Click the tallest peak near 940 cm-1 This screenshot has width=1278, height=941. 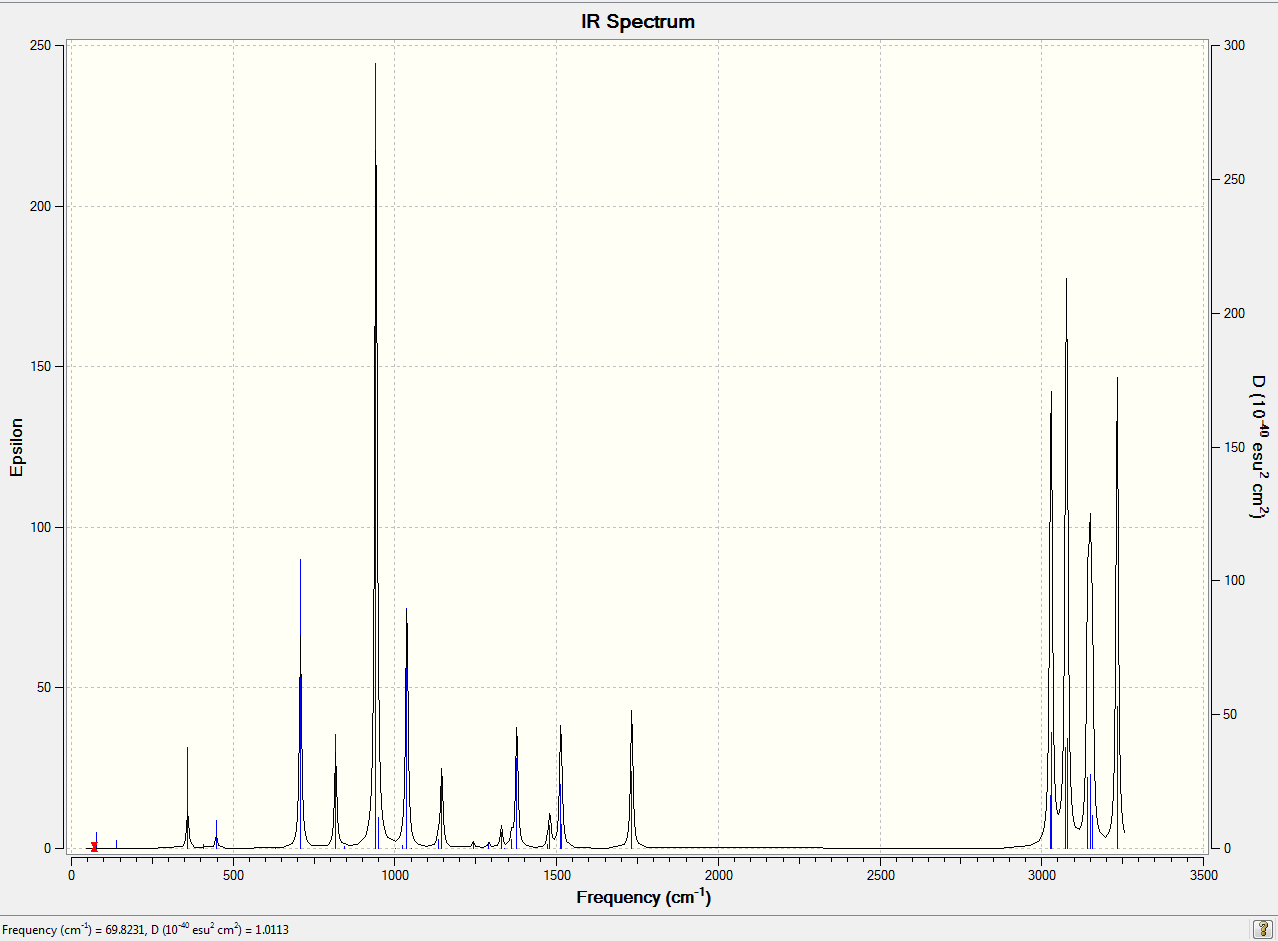[x=375, y=455]
